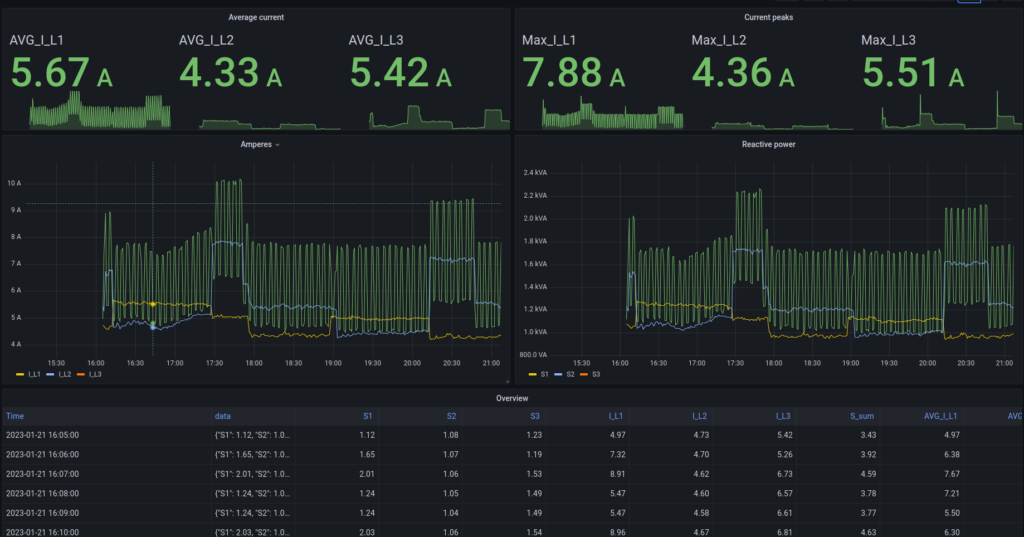
Task: Sort the table by the data column header
Action: (223, 415)
